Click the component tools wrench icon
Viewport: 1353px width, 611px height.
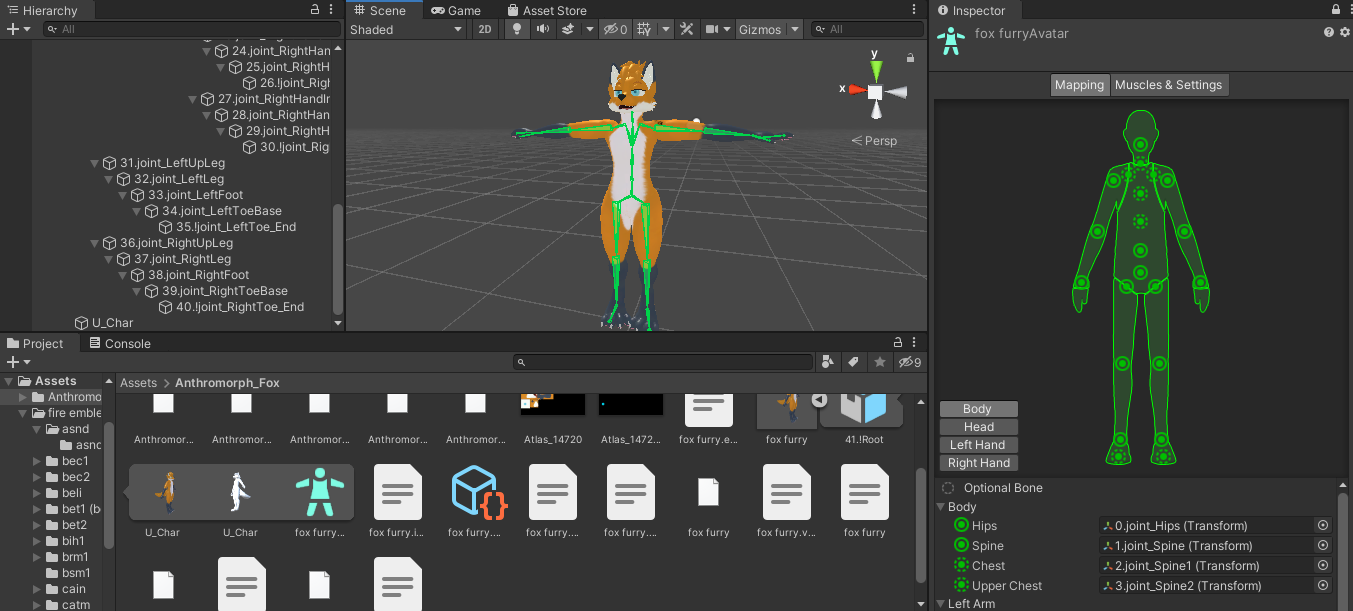(x=686, y=29)
